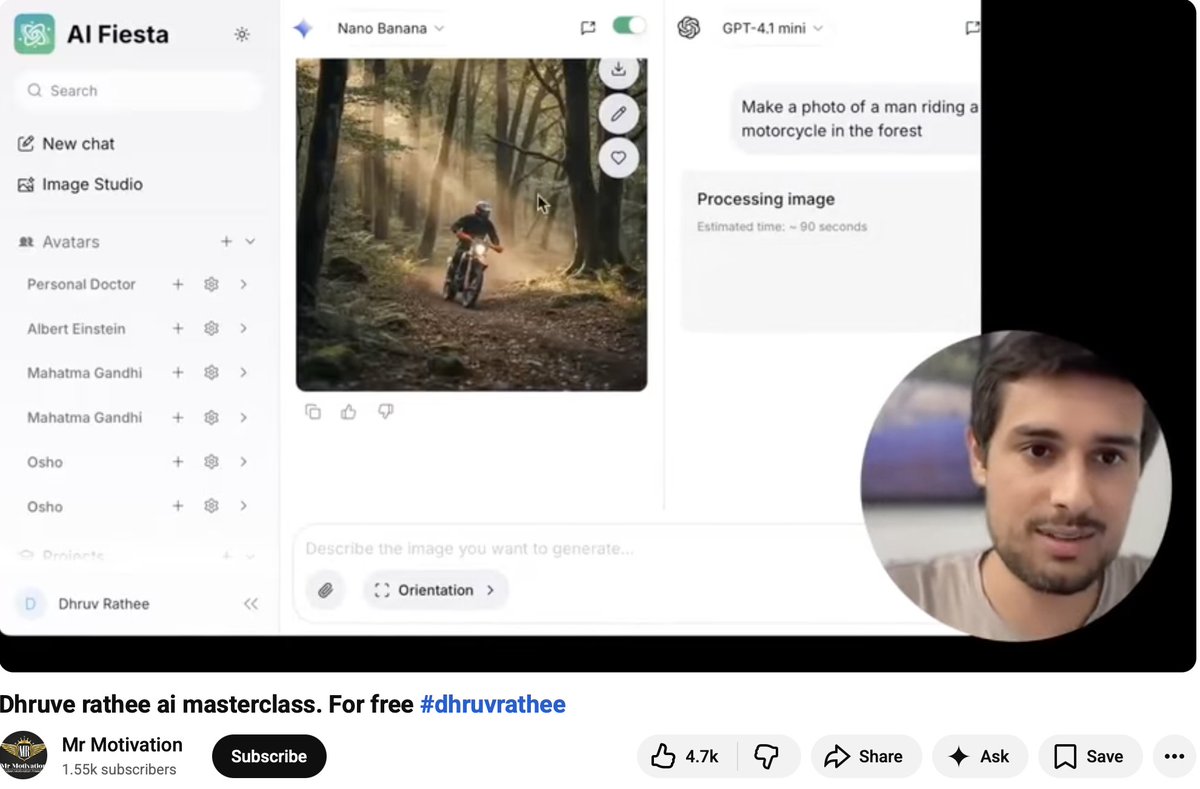Thumbs down the Nano Banana image
Viewport: 1200px width, 789px height.
point(386,412)
